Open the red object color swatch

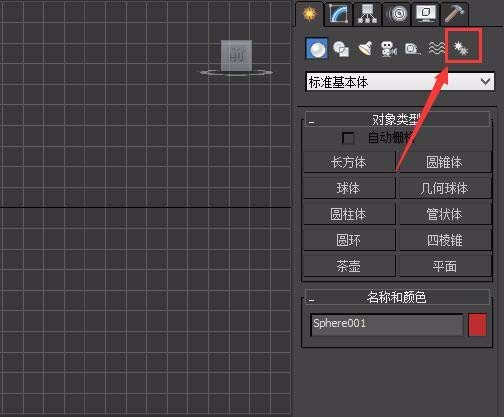pos(477,324)
